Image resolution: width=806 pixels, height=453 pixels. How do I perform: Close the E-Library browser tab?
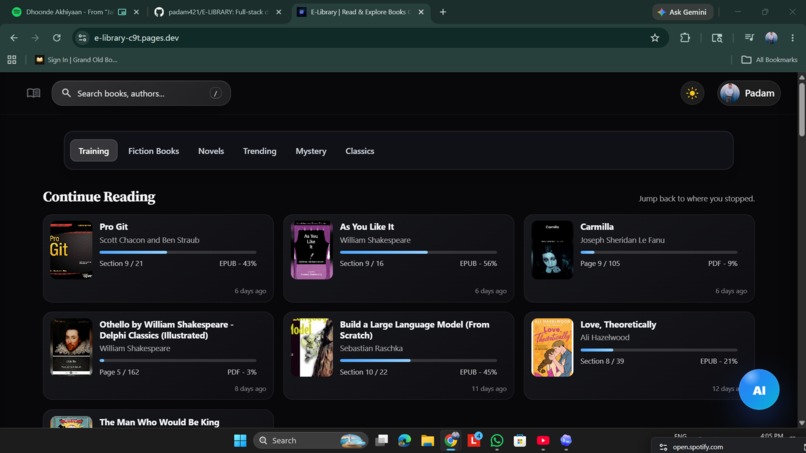pyautogui.click(x=421, y=12)
